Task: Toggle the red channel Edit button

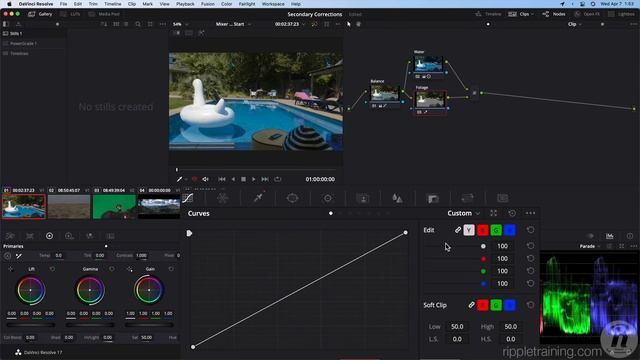Action: pos(482,230)
